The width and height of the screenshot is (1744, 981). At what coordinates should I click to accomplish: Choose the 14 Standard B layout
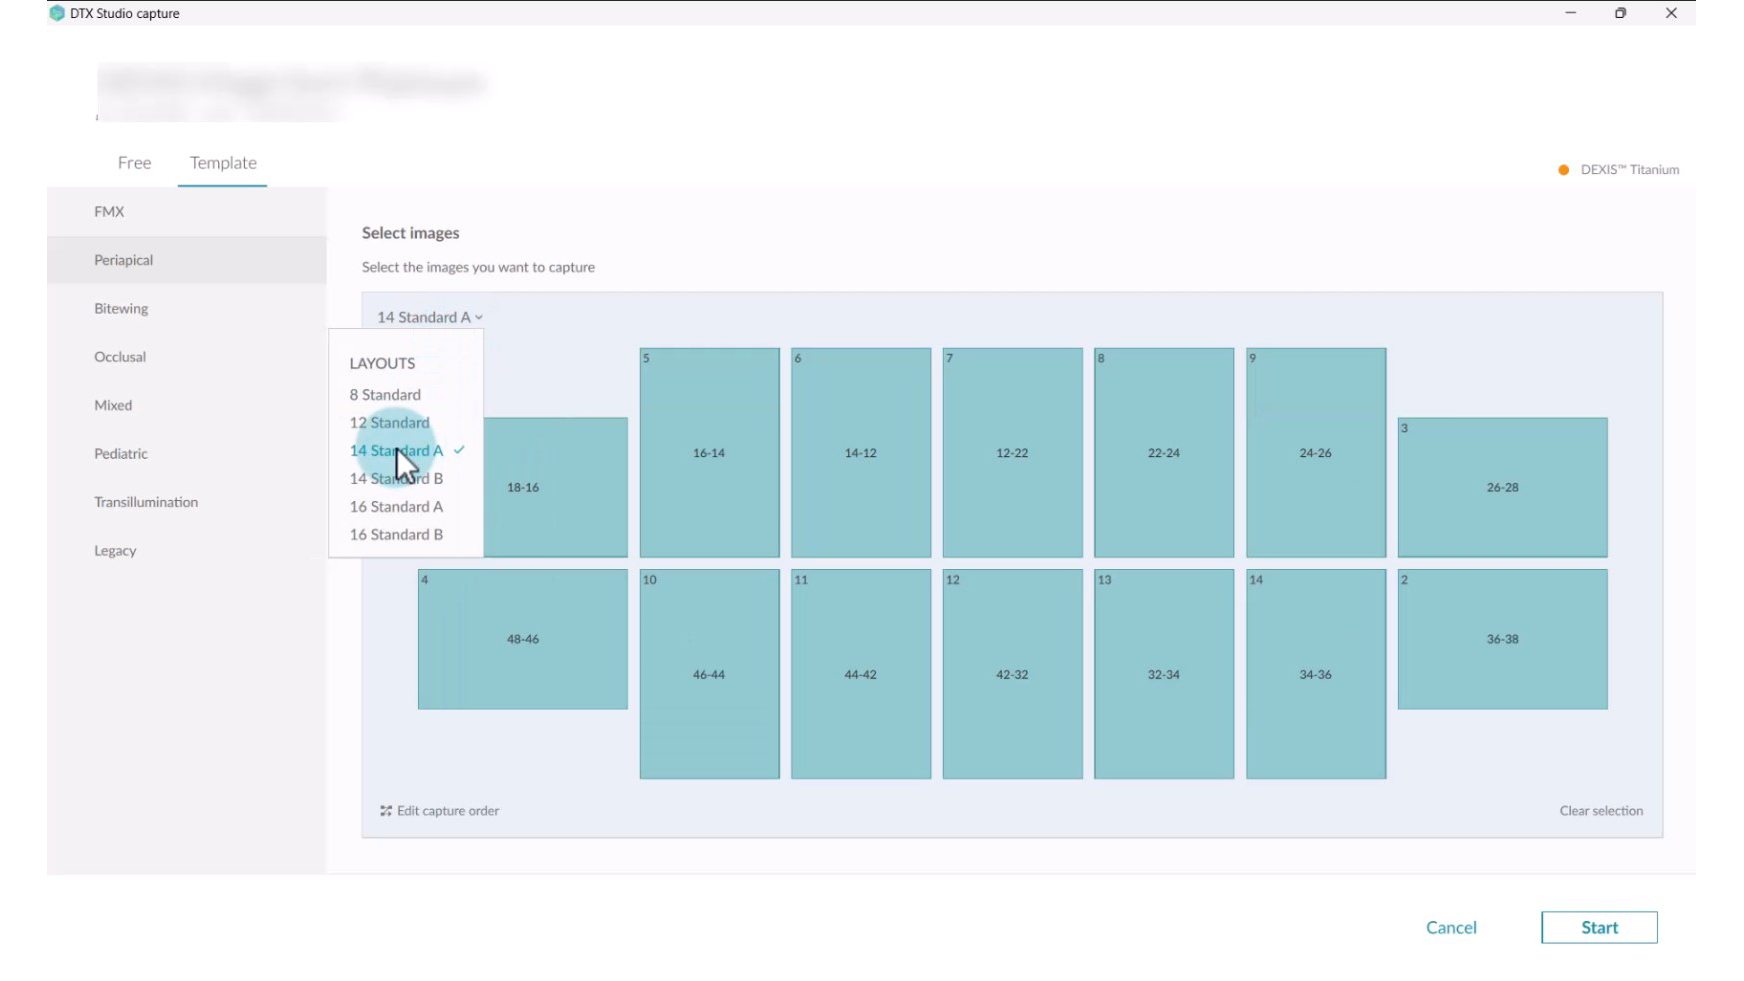pyautogui.click(x=396, y=479)
